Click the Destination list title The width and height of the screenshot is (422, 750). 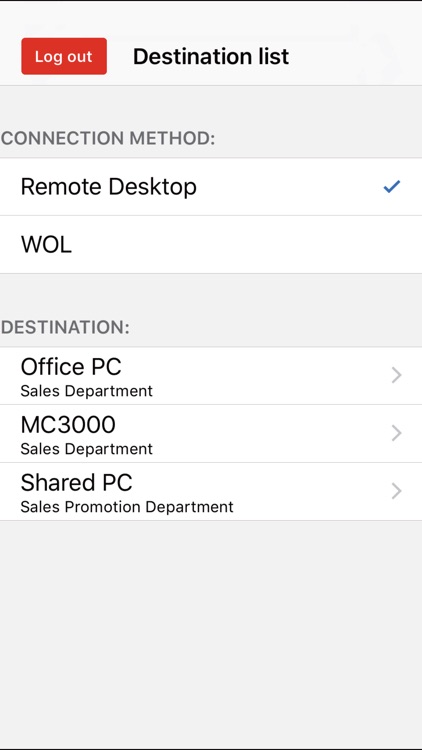tap(211, 56)
